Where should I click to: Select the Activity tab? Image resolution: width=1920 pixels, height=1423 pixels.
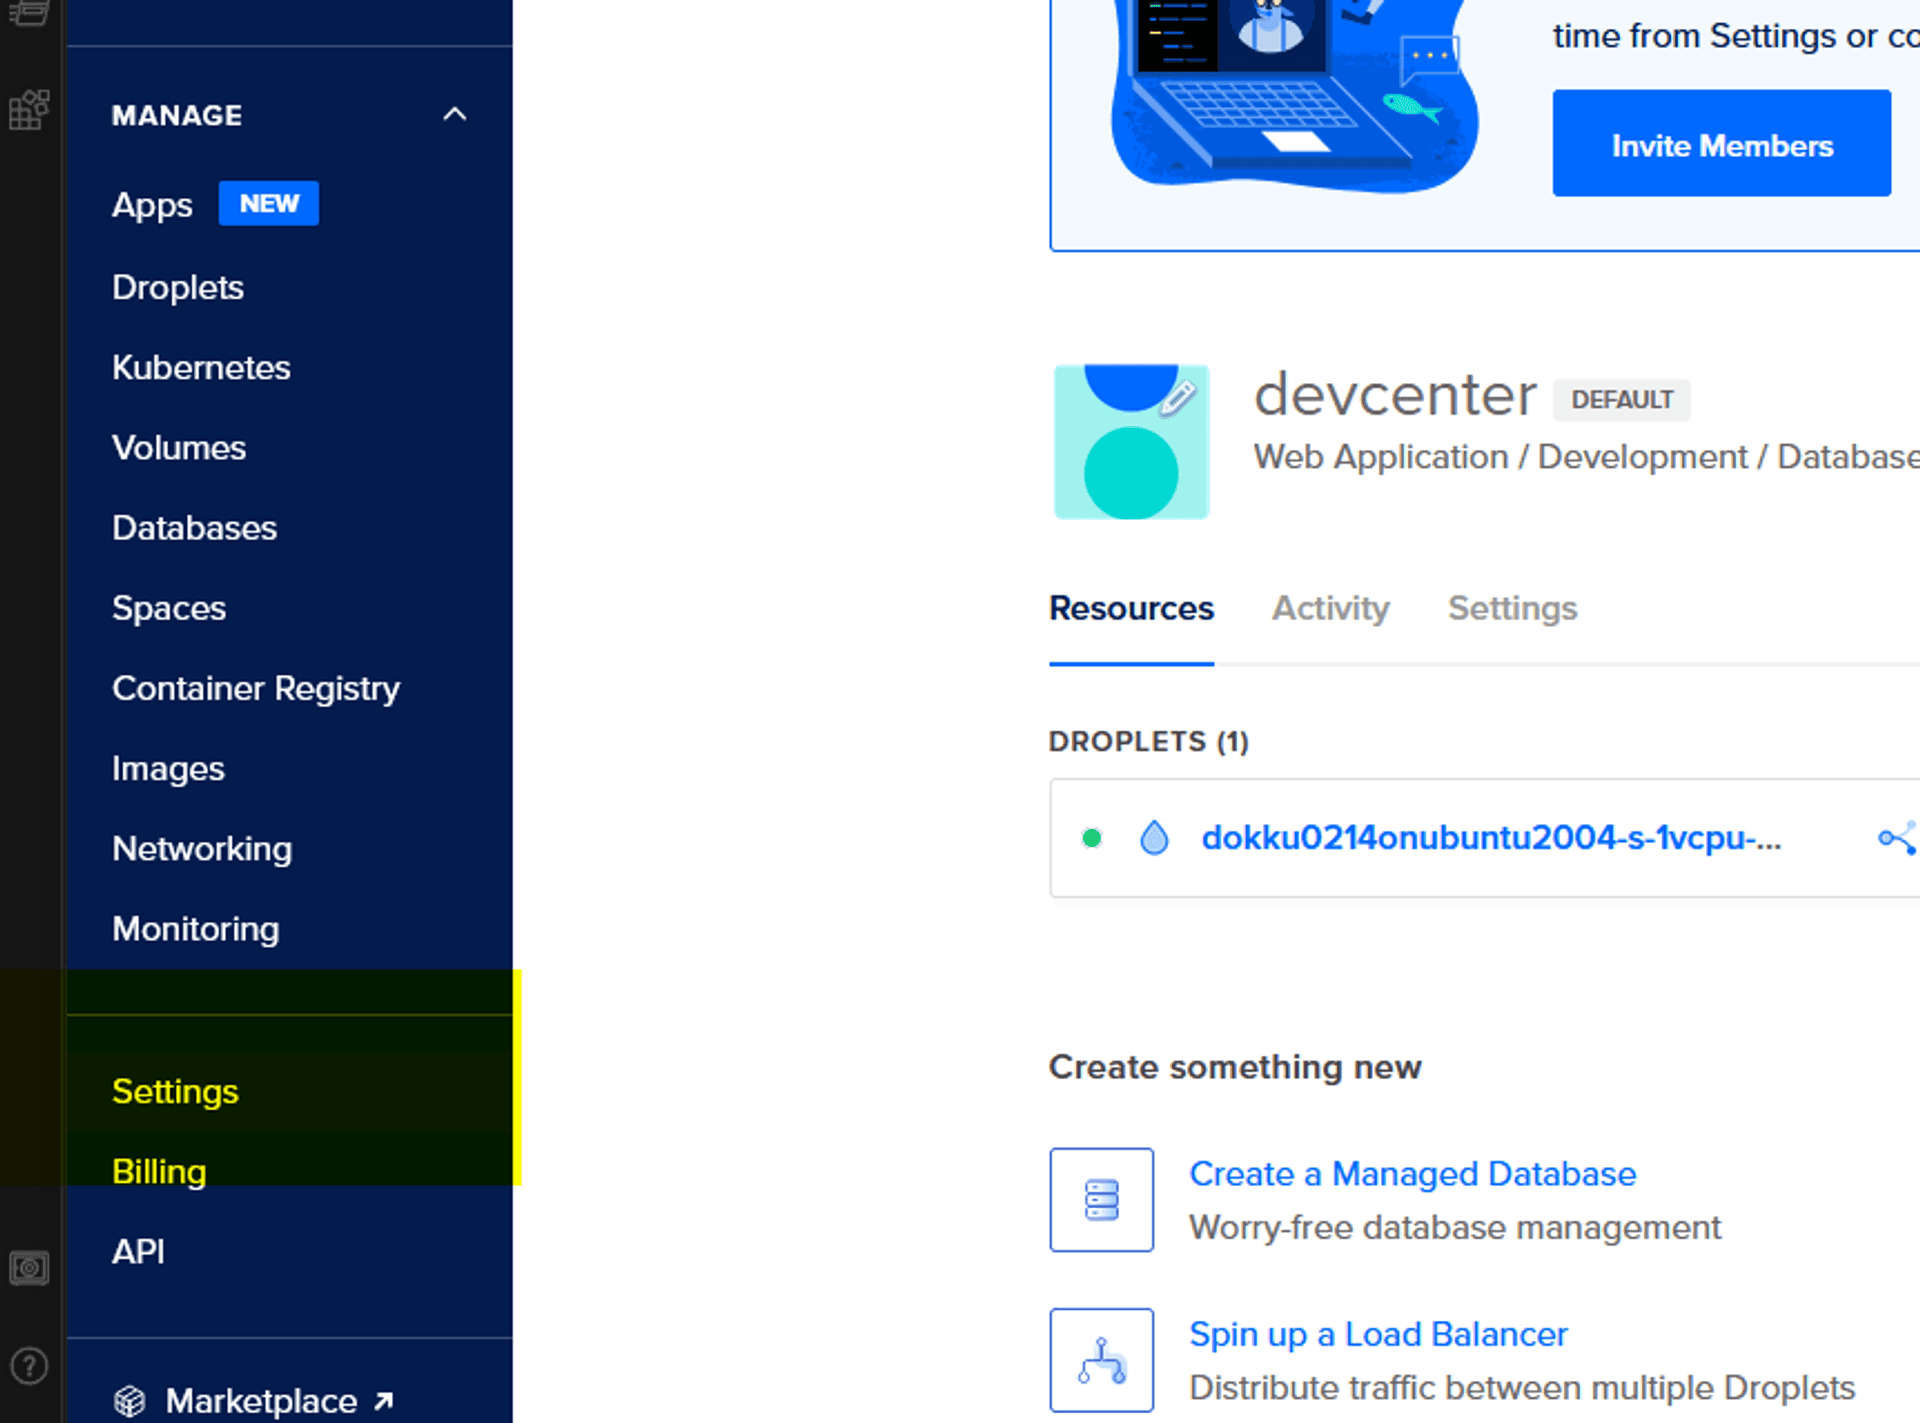coord(1330,608)
